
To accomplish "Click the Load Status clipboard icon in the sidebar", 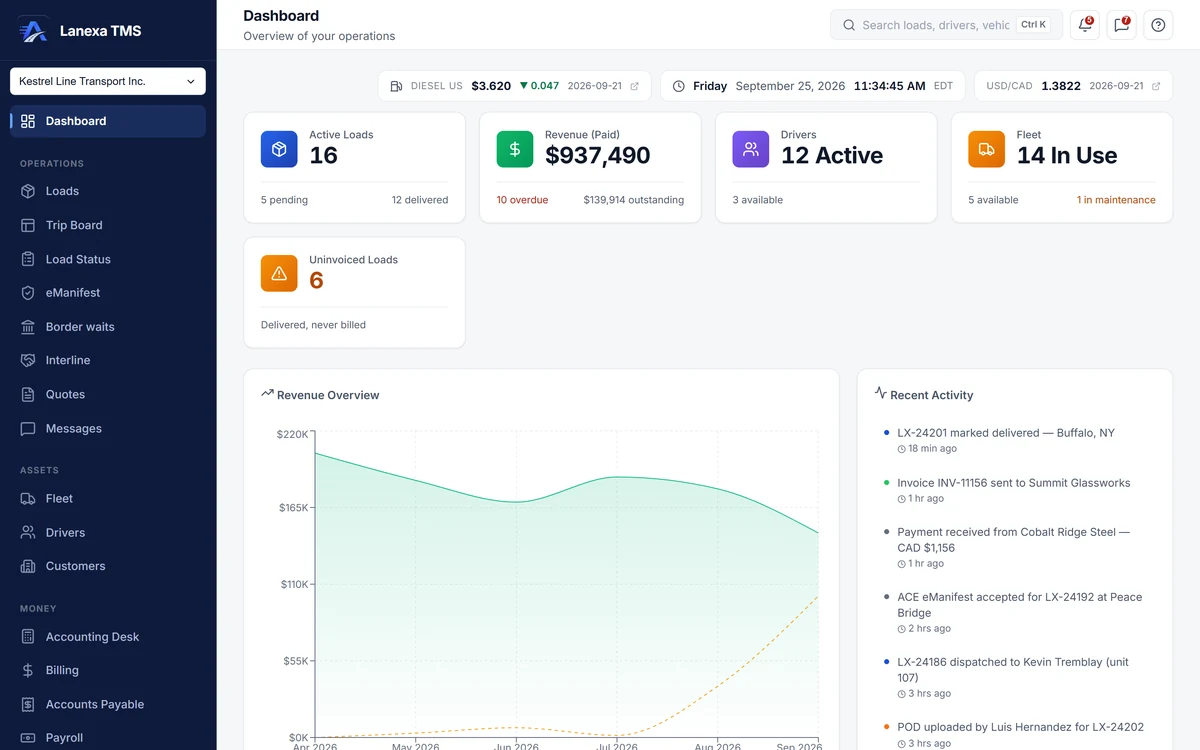I will point(28,259).
